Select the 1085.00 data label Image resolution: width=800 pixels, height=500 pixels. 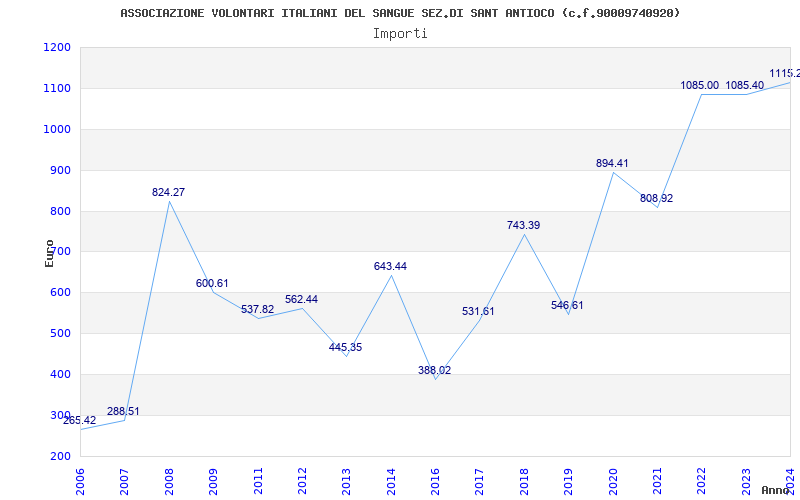click(700, 85)
